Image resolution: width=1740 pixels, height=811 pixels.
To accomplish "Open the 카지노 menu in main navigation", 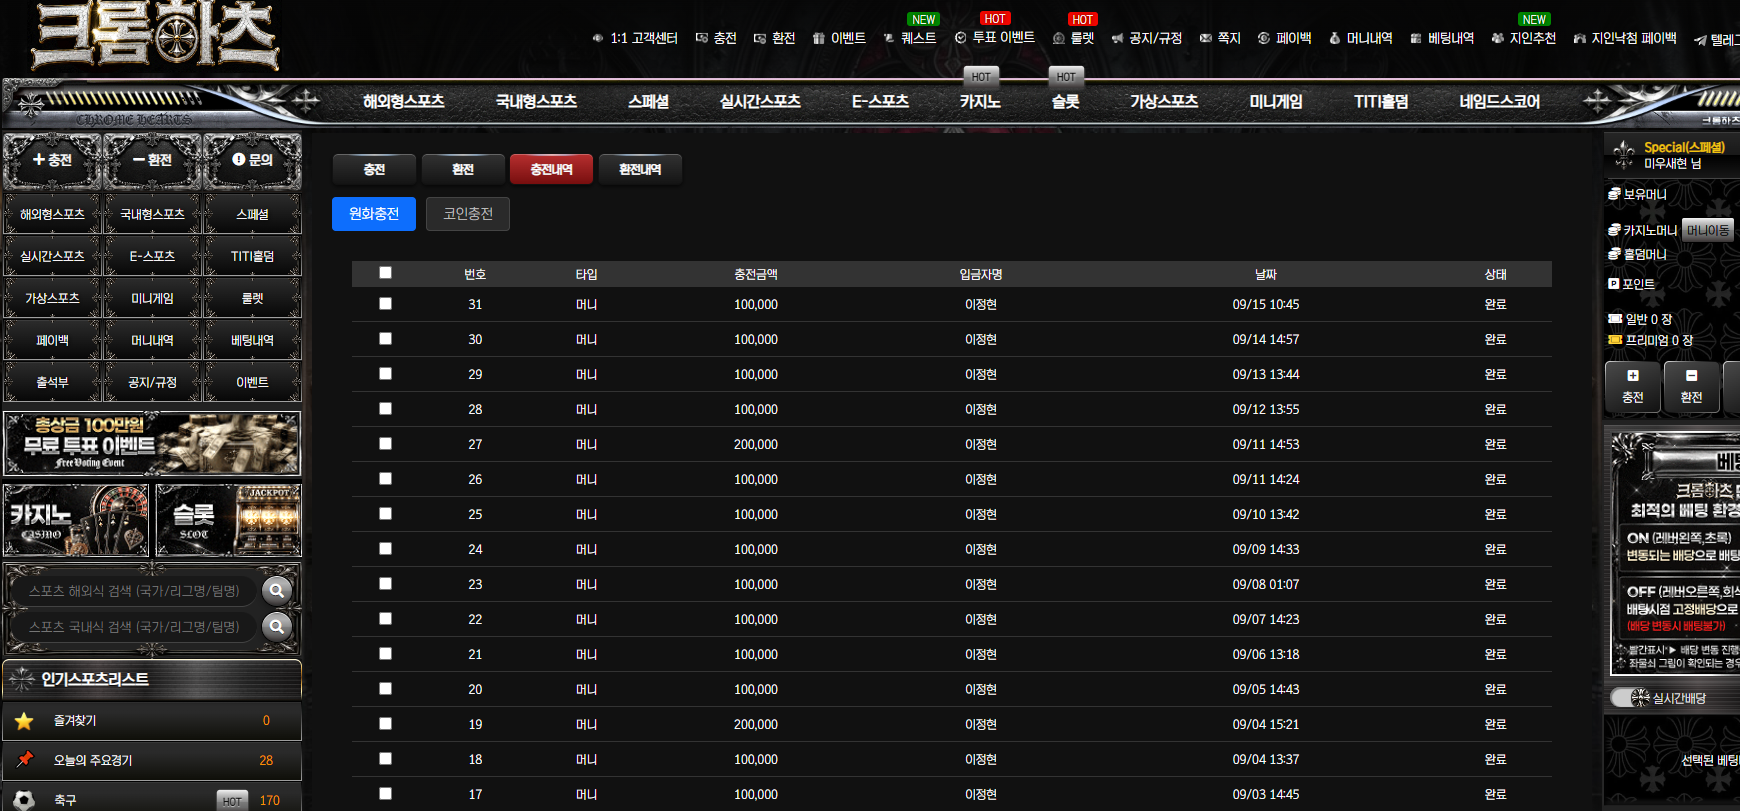I will pyautogui.click(x=980, y=102).
